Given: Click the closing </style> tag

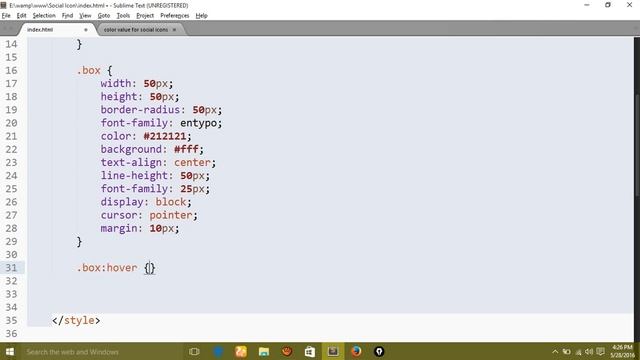Looking at the screenshot, I should [x=76, y=320].
